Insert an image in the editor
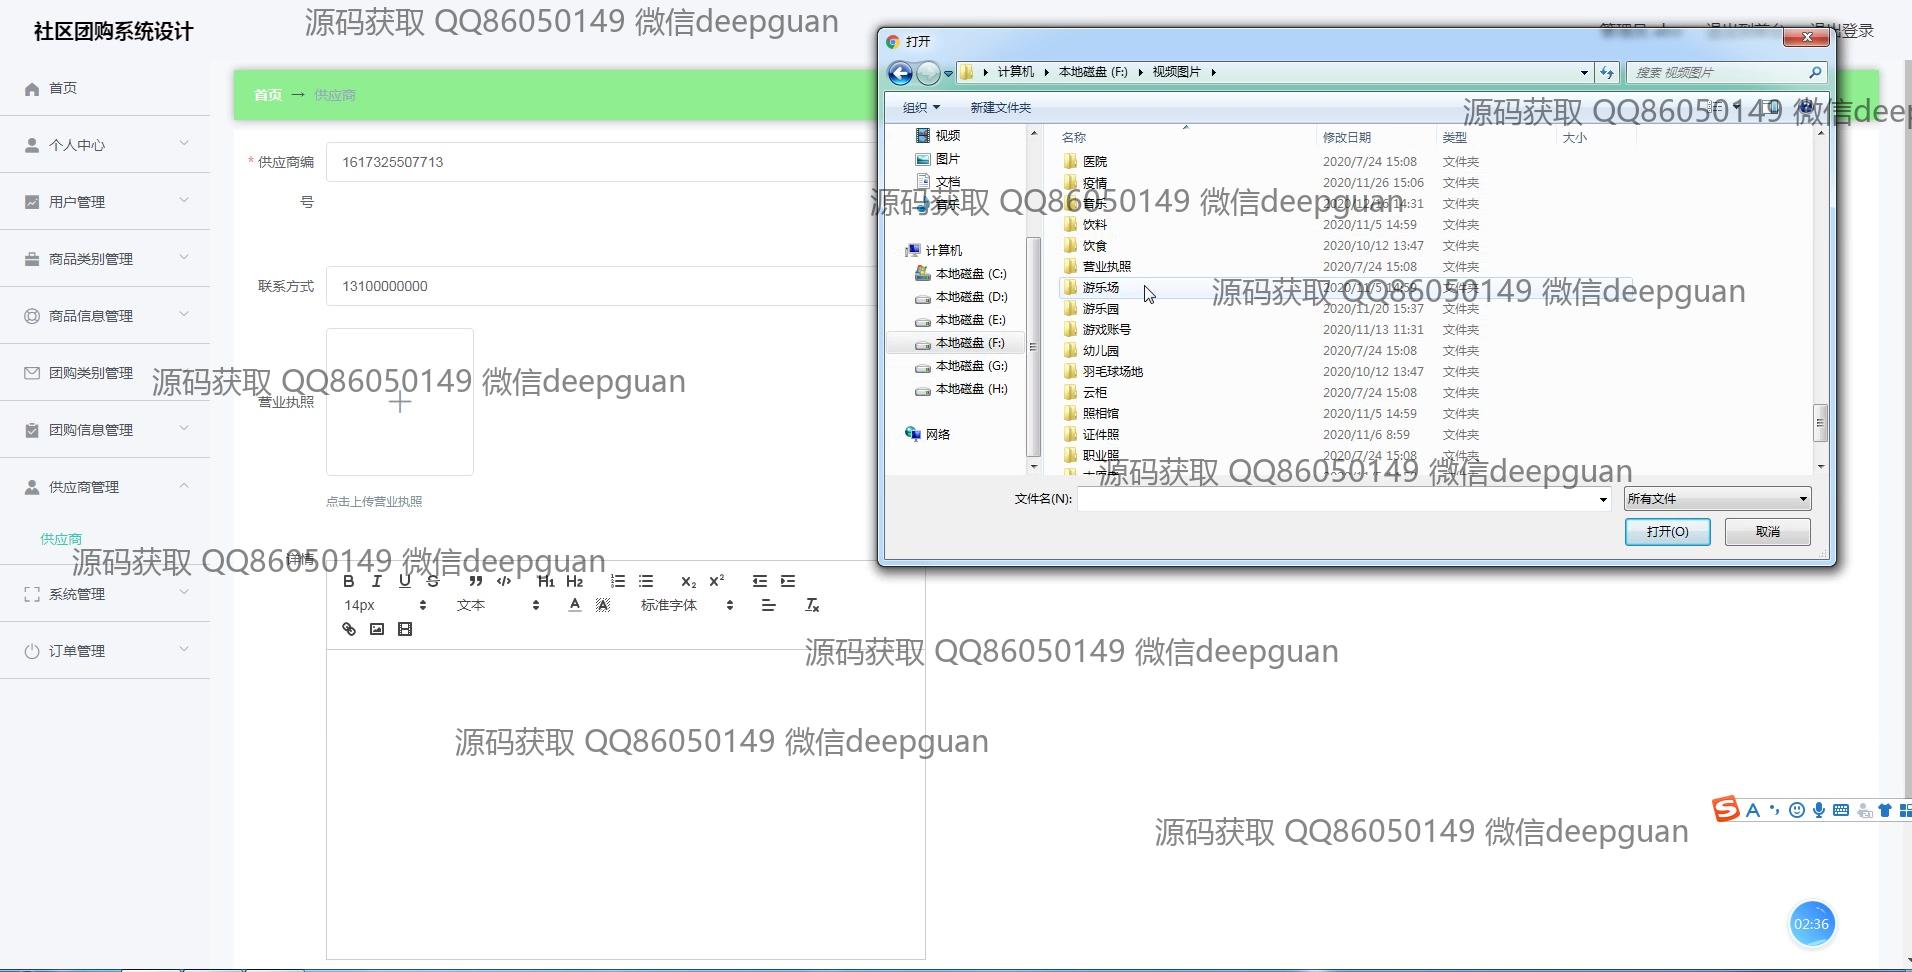The height and width of the screenshot is (972, 1912). pyautogui.click(x=377, y=629)
